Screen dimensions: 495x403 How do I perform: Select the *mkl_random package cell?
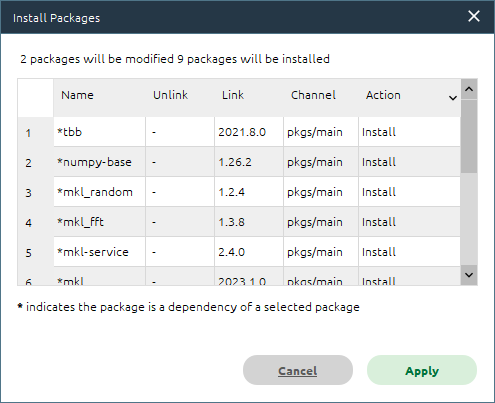click(99, 192)
